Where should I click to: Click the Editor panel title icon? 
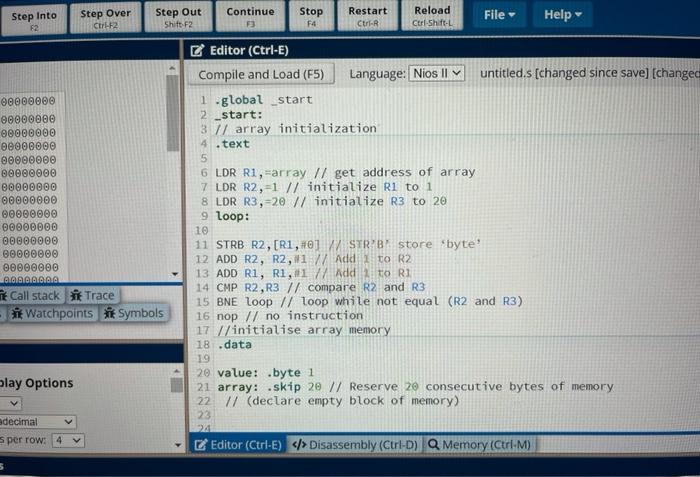coord(197,50)
